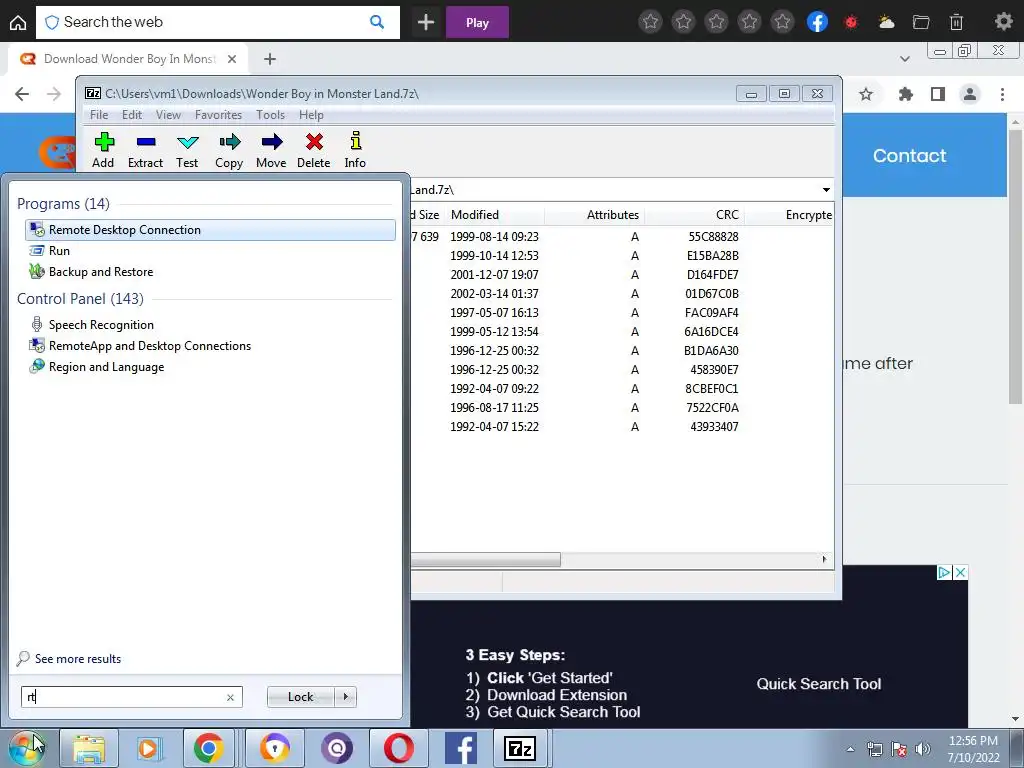
Task: Choose the Move arrow icon in 7-Zip
Action: click(271, 151)
